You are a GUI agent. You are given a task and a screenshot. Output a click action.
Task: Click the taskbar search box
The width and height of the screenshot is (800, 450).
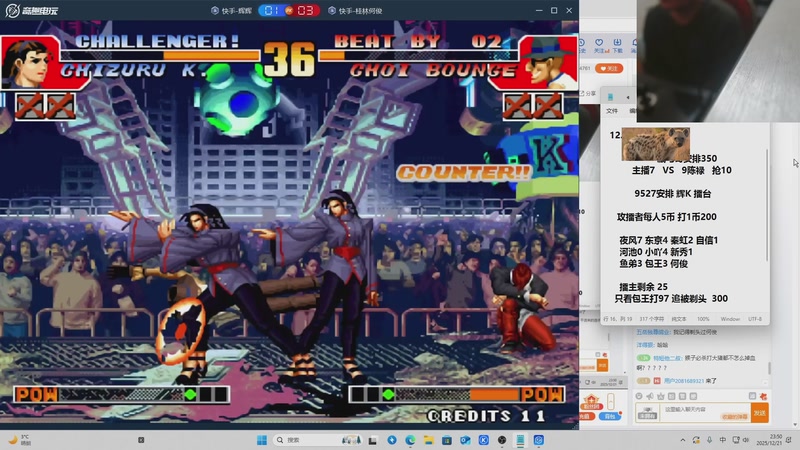(x=318, y=440)
